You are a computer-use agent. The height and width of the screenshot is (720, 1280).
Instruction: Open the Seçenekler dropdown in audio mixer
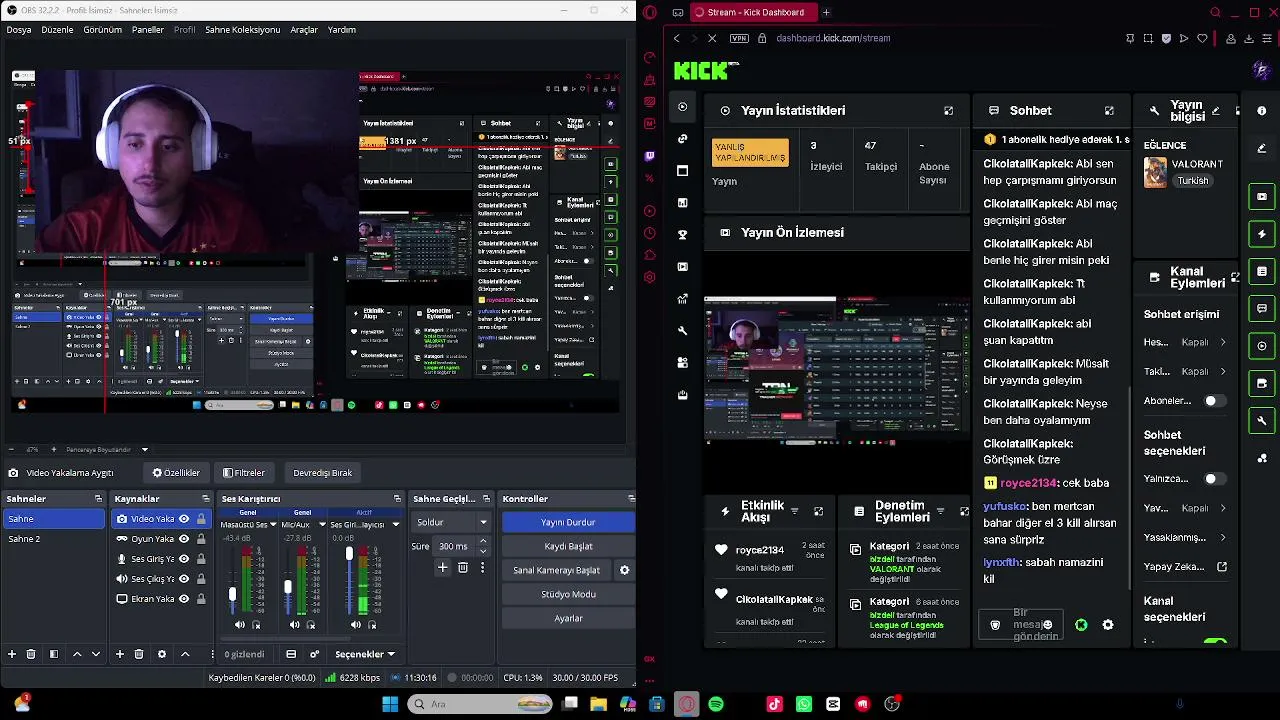[365, 654]
